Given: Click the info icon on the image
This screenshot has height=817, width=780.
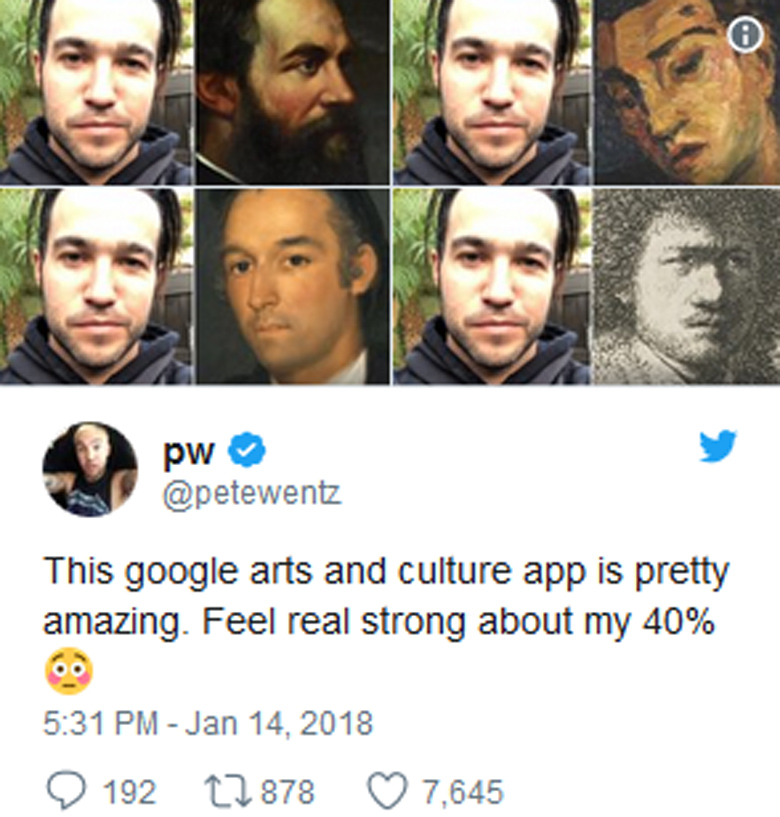Looking at the screenshot, I should point(745,34).
